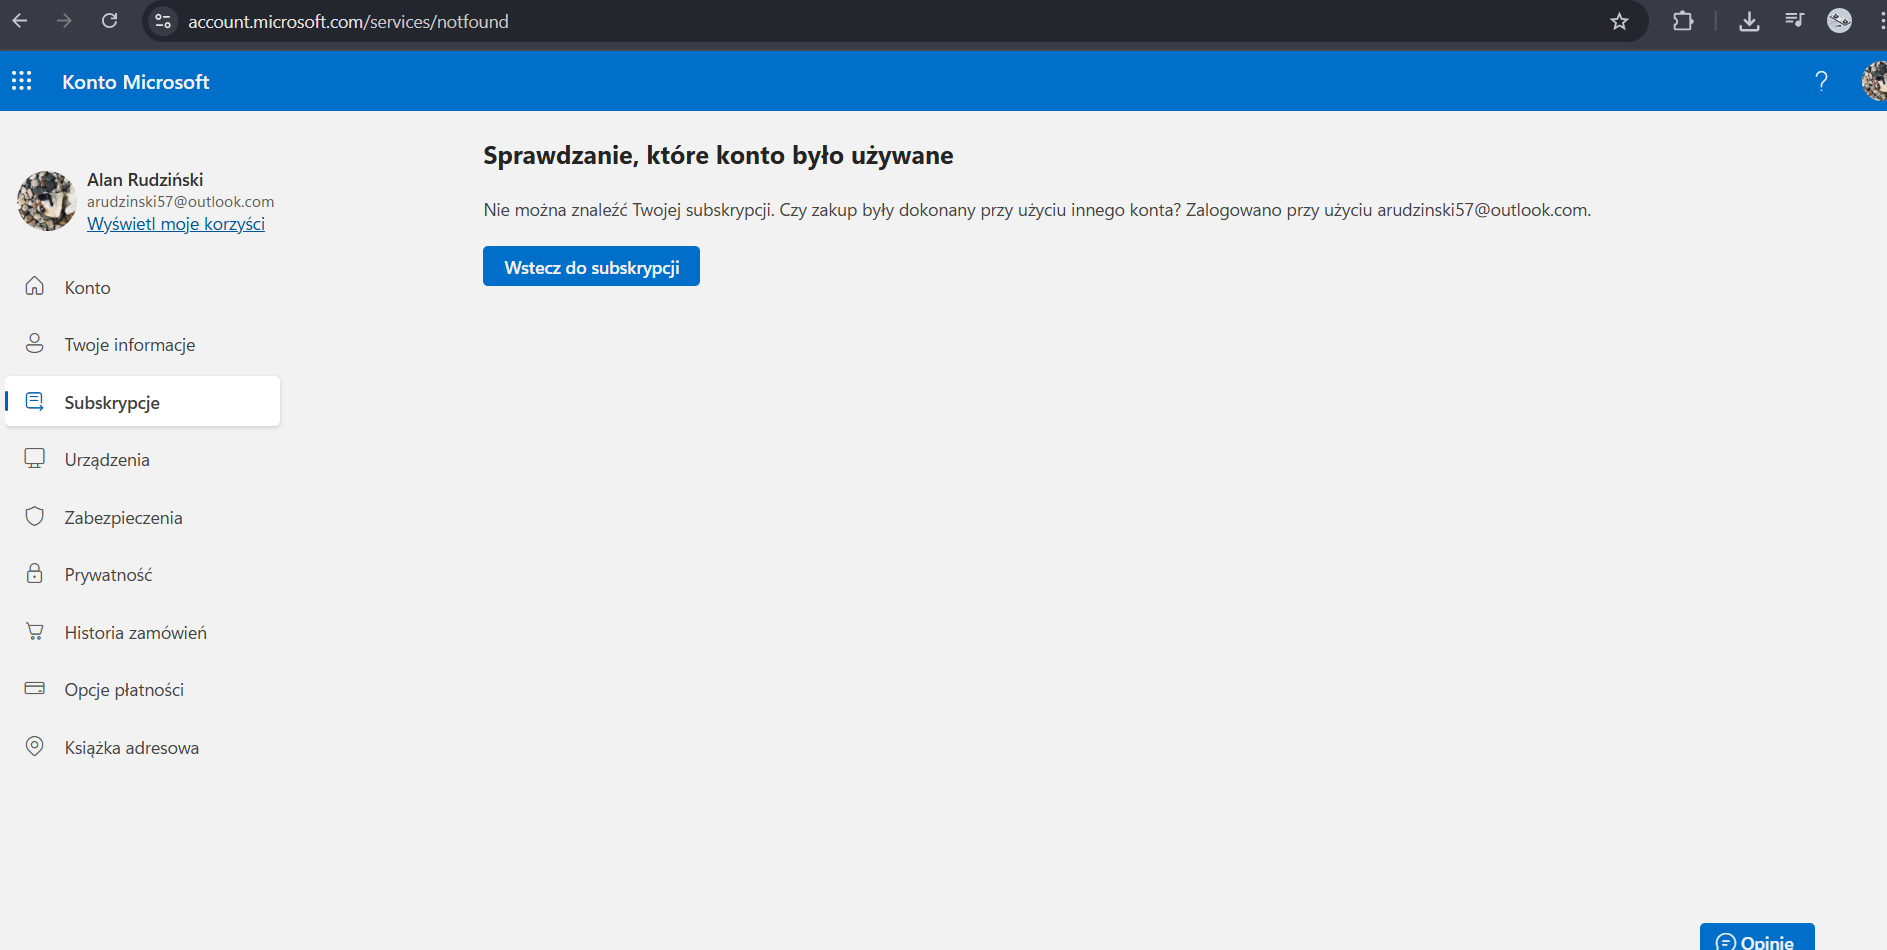The width and height of the screenshot is (1887, 950).
Task: Open the media control icon in toolbar
Action: pyautogui.click(x=1794, y=21)
